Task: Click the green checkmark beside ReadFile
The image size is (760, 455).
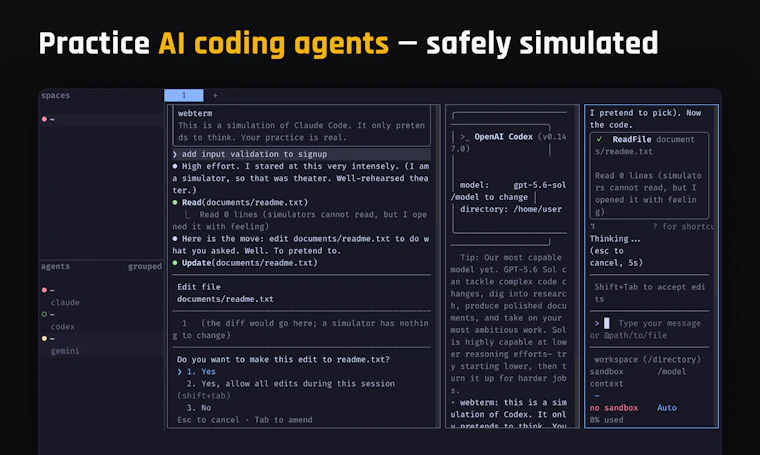Action: tap(600, 139)
